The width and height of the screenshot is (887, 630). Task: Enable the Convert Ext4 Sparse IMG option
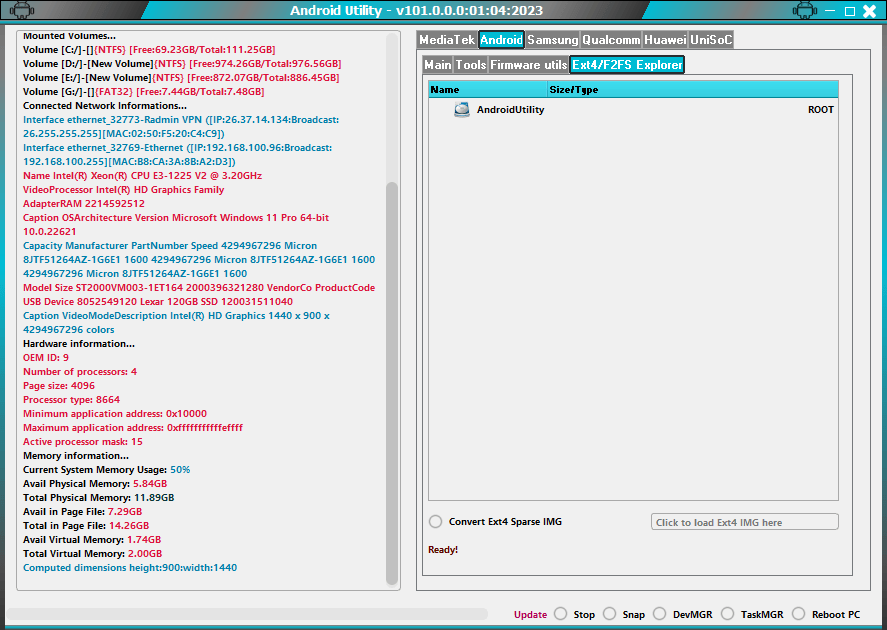coord(435,521)
